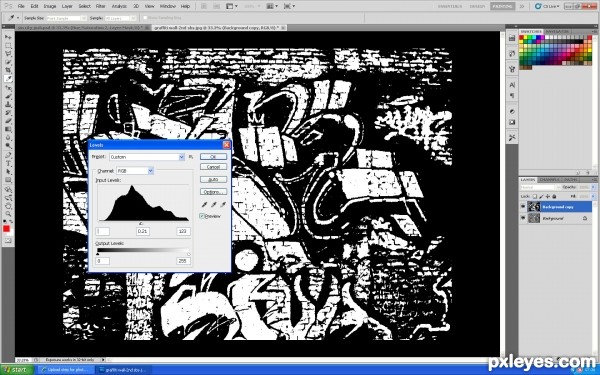
Task: Click the input midtone gray slider
Action: (141, 223)
